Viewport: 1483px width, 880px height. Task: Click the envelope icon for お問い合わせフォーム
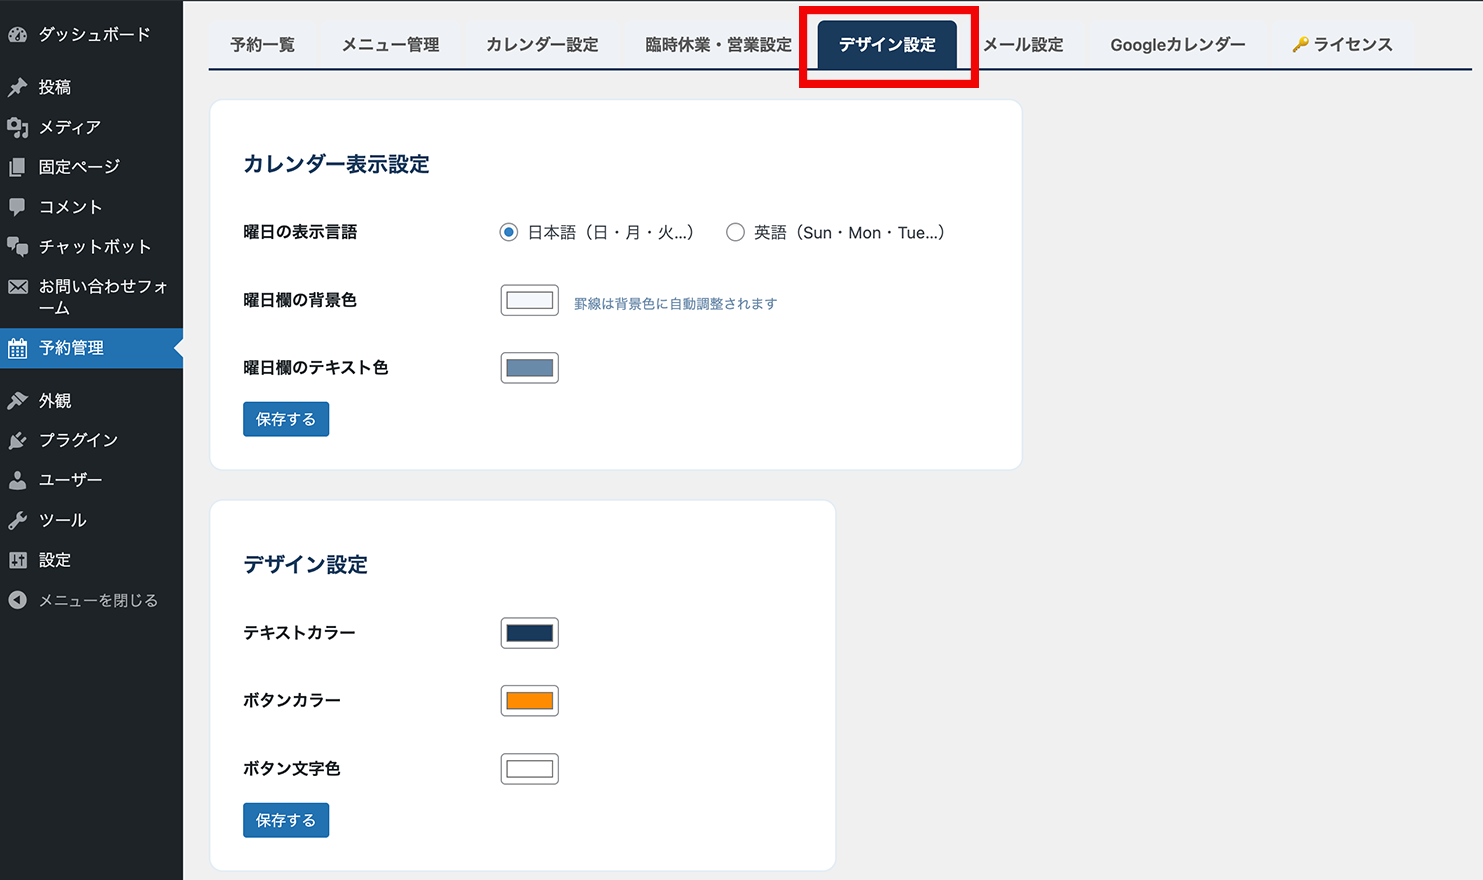tap(17, 287)
